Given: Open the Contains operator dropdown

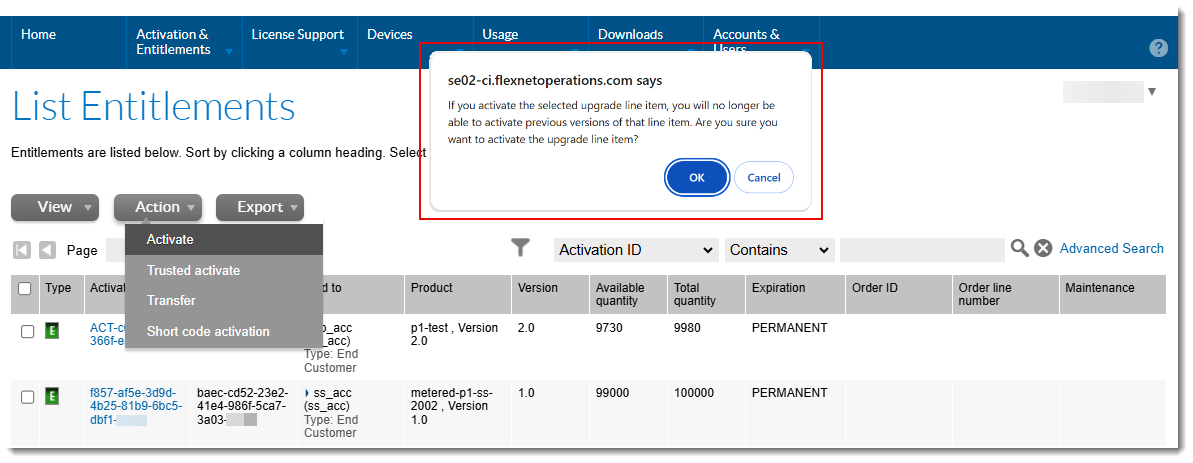Looking at the screenshot, I should (779, 250).
